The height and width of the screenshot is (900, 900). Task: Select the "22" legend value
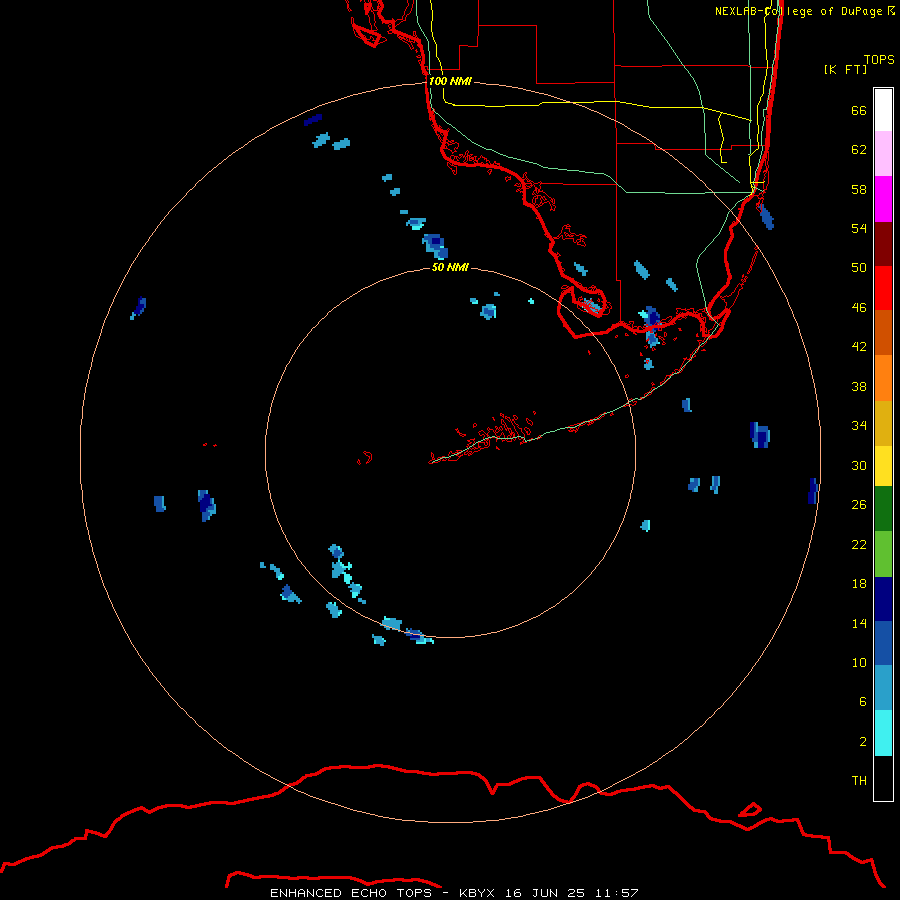pyautogui.click(x=859, y=544)
